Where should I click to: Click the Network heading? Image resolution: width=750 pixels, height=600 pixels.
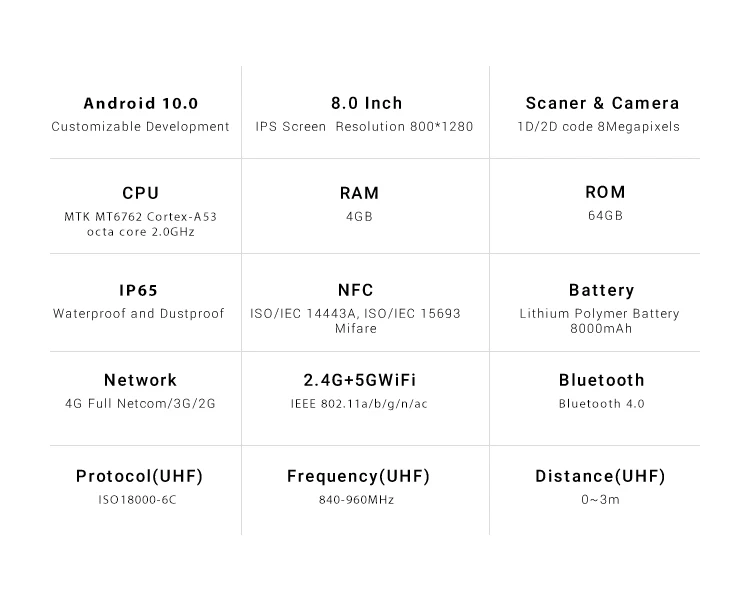coord(140,380)
